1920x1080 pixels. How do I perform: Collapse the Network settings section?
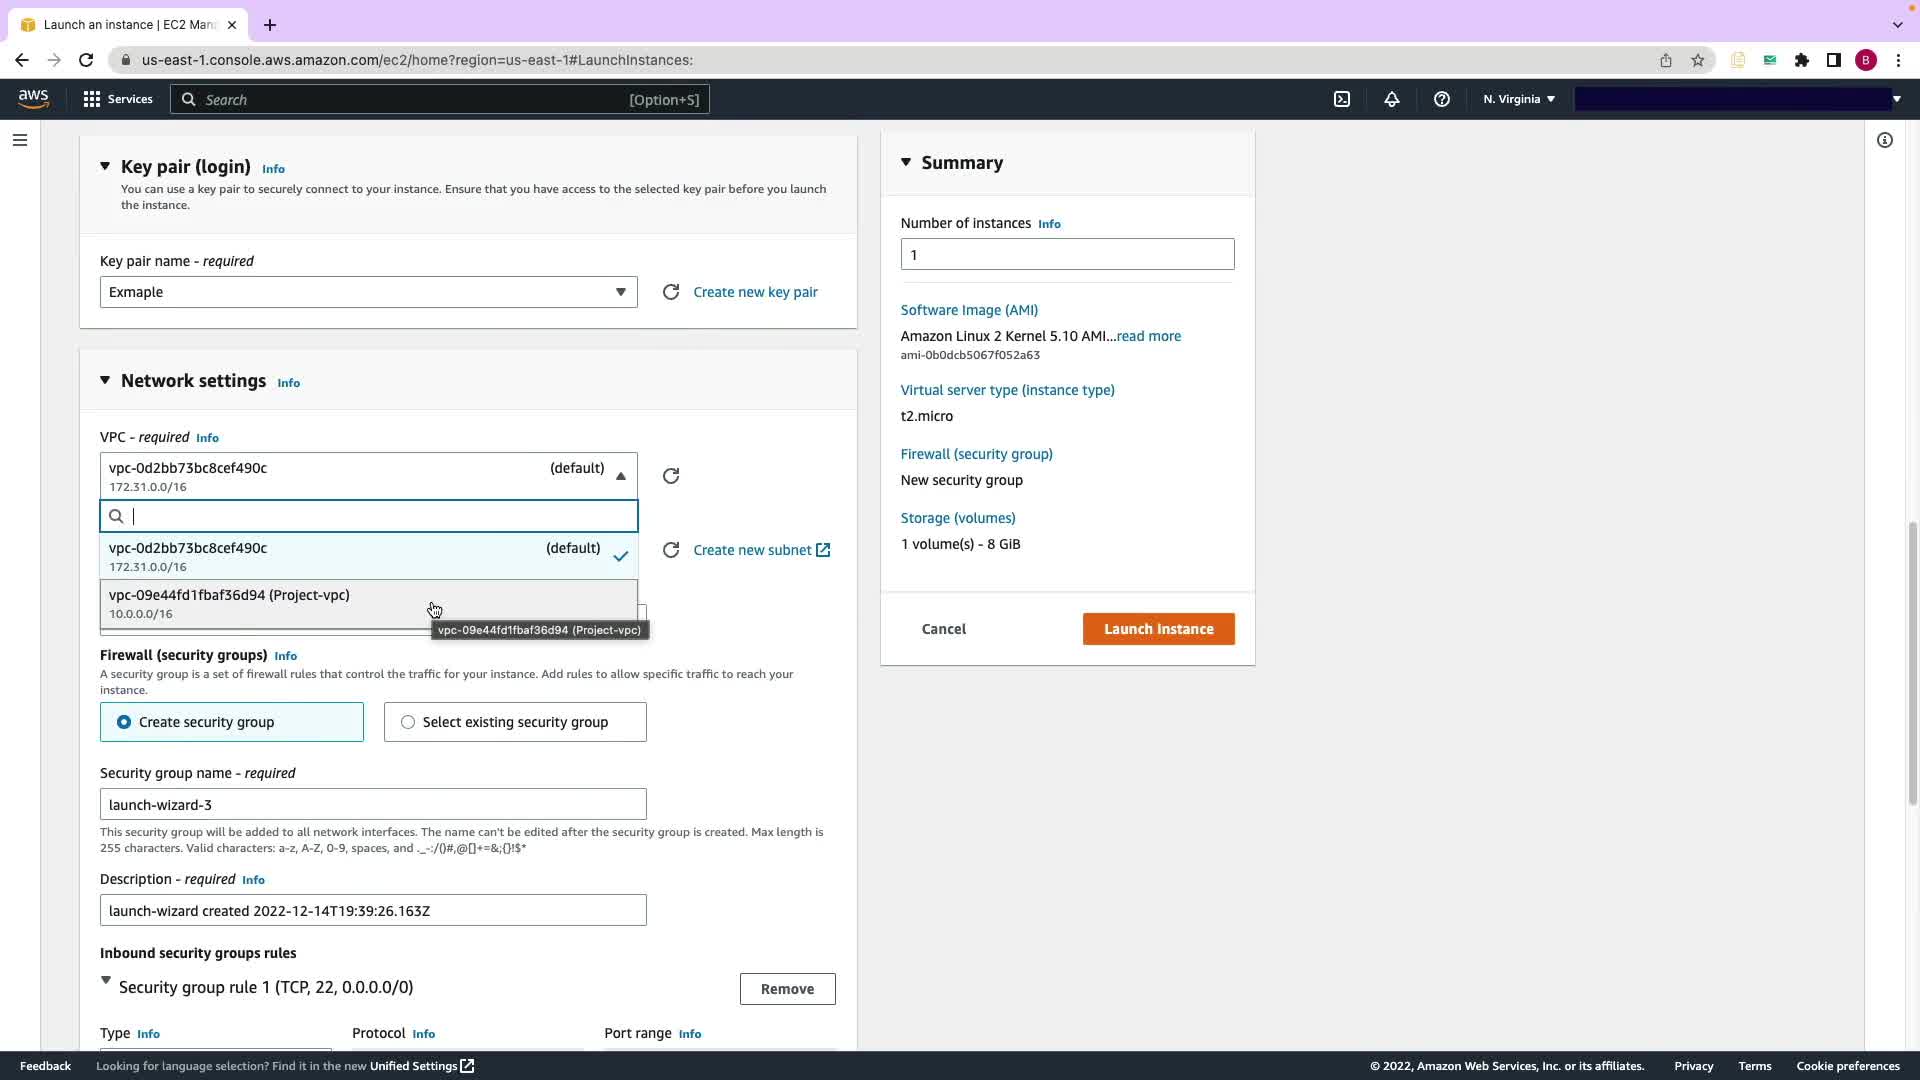[x=105, y=380]
